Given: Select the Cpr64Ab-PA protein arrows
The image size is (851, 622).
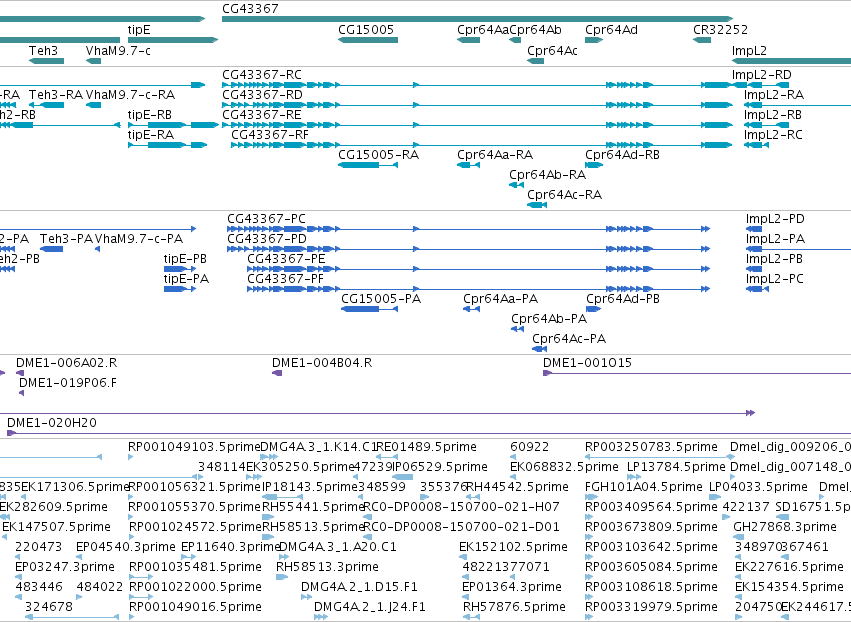Looking at the screenshot, I should coord(517,329).
